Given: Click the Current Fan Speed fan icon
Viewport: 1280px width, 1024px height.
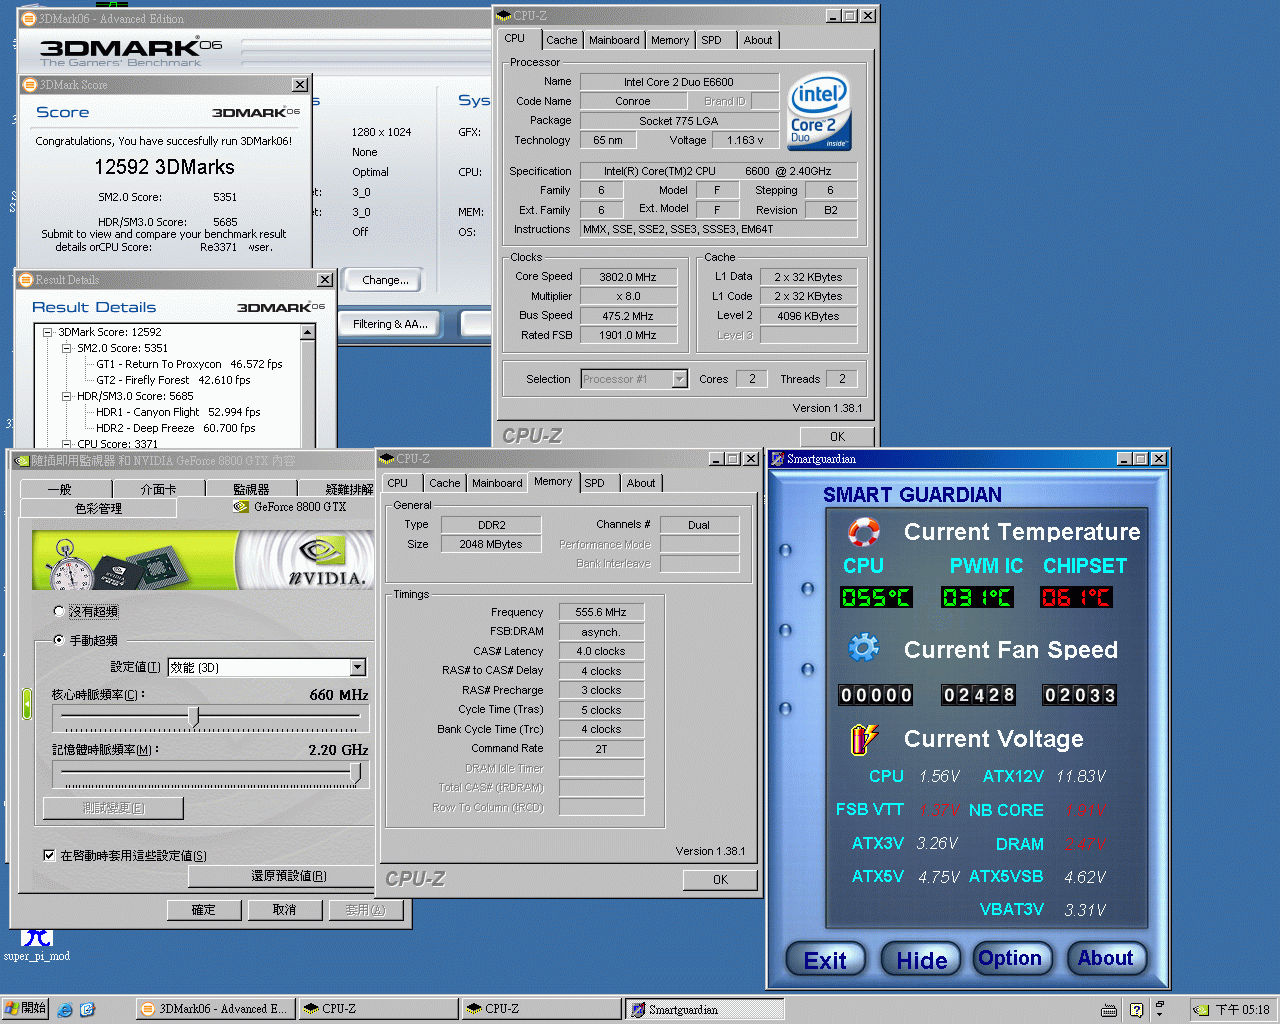Looking at the screenshot, I should point(863,648).
